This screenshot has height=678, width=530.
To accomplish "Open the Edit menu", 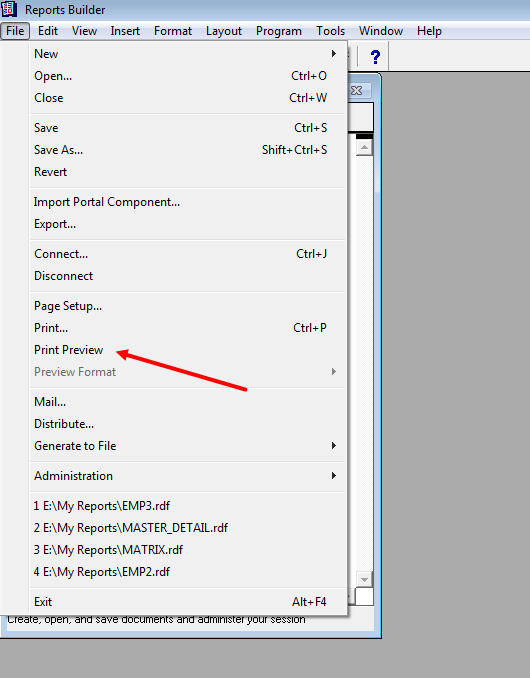I will coord(48,31).
